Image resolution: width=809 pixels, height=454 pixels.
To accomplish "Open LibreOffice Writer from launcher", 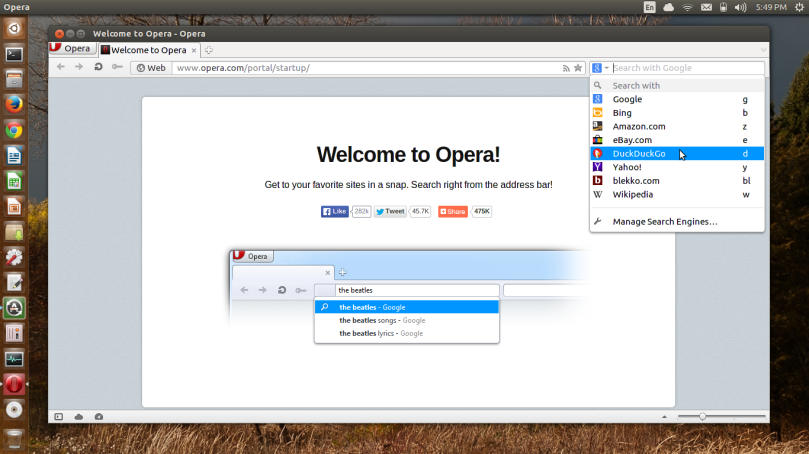I will coord(14,156).
